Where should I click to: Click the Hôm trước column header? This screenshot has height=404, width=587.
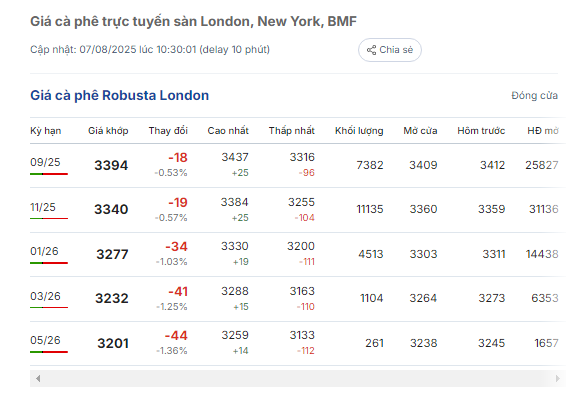click(x=481, y=131)
